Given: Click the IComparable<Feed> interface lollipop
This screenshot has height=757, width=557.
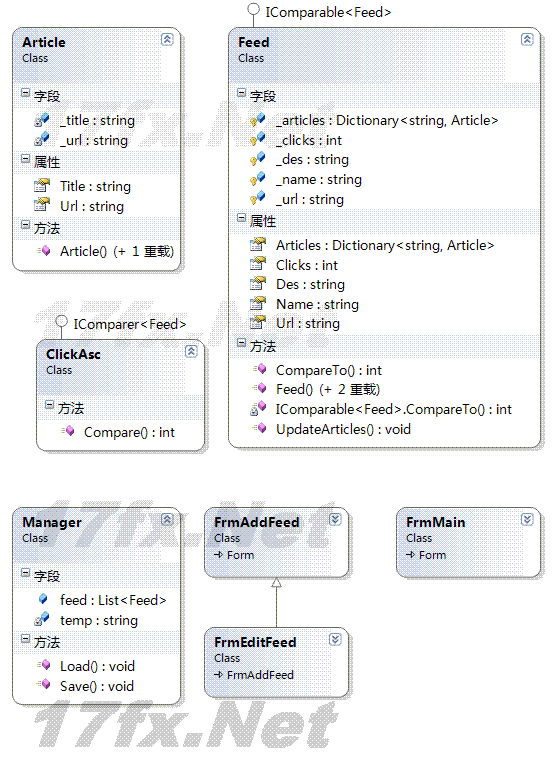Looking at the screenshot, I should (253, 10).
